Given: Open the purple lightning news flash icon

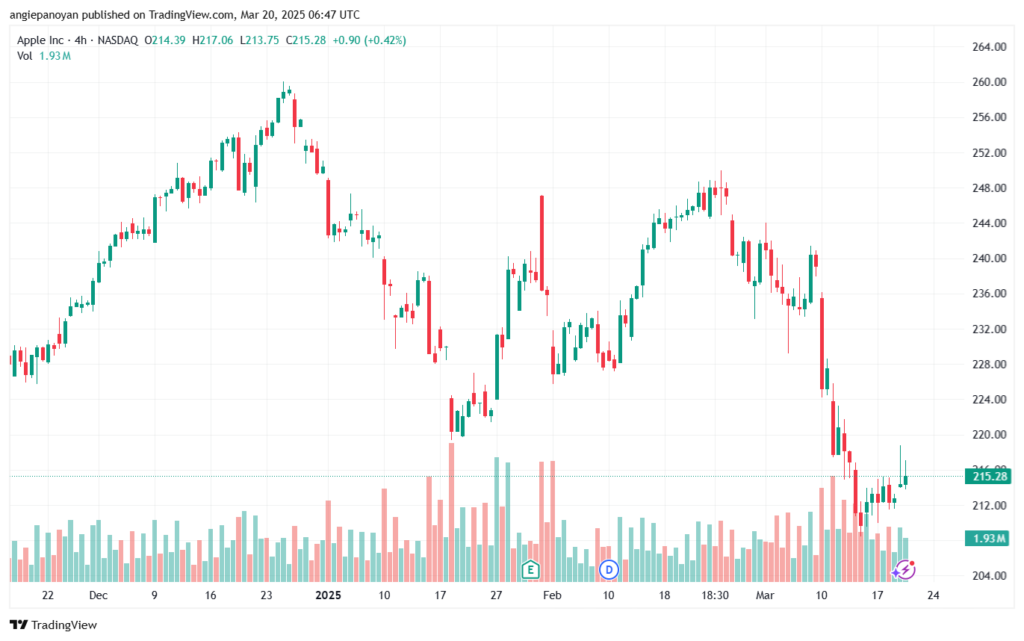Looking at the screenshot, I should click(904, 570).
